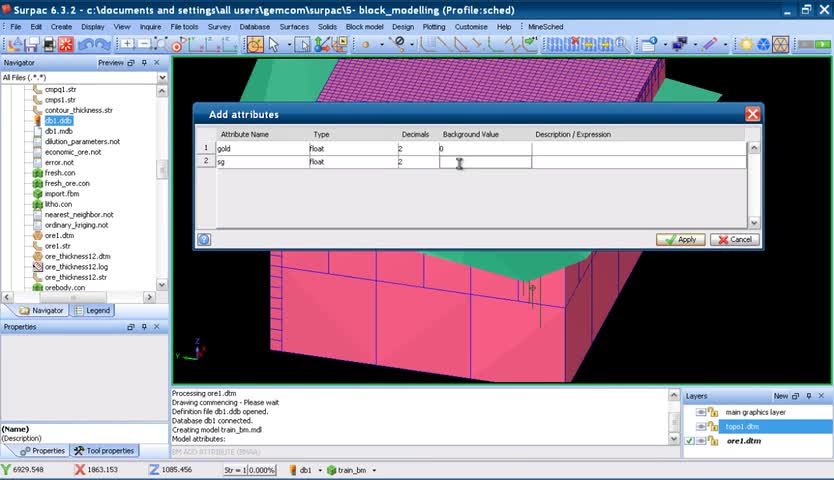The image size is (834, 480).
Task: Click the dual monitors display icon
Action: 679,45
